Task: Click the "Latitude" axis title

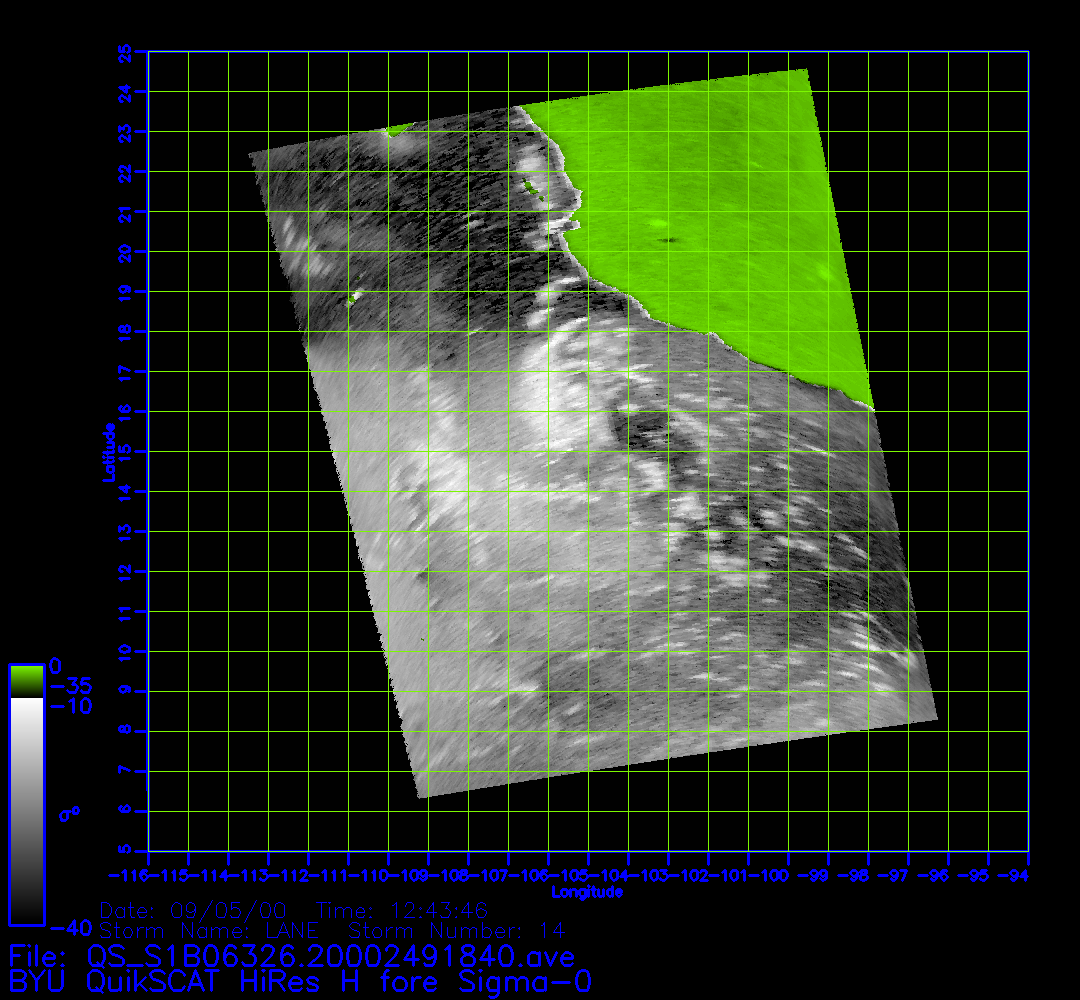Action: click(107, 452)
